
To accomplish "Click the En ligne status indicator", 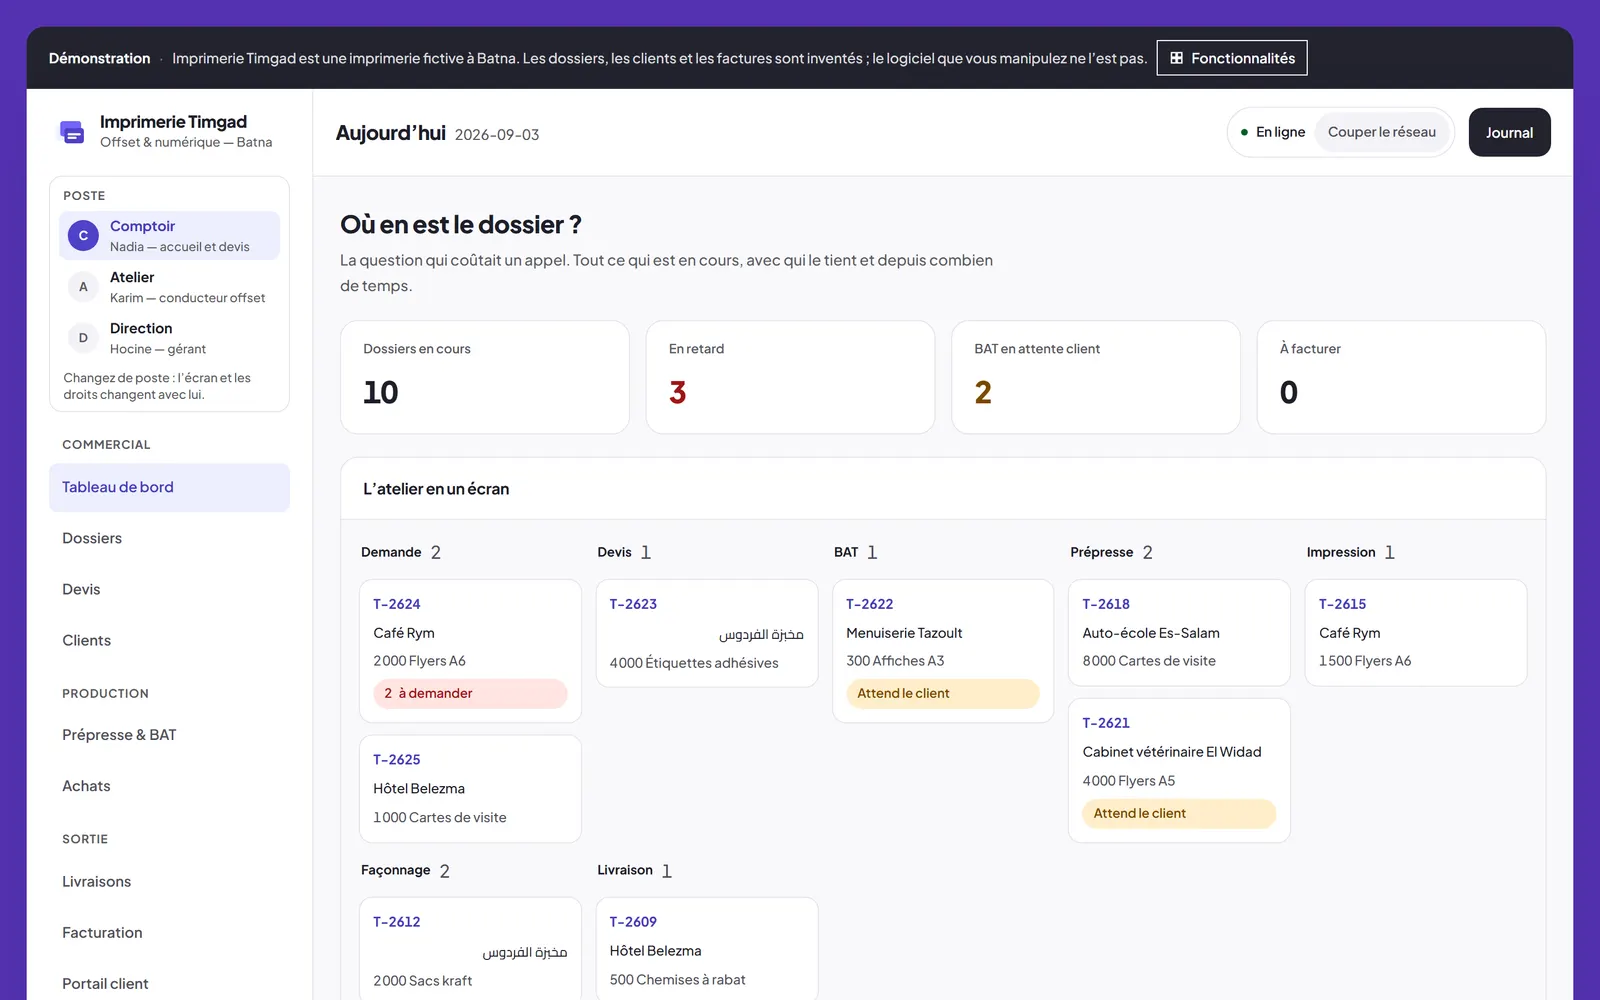I will (1273, 132).
